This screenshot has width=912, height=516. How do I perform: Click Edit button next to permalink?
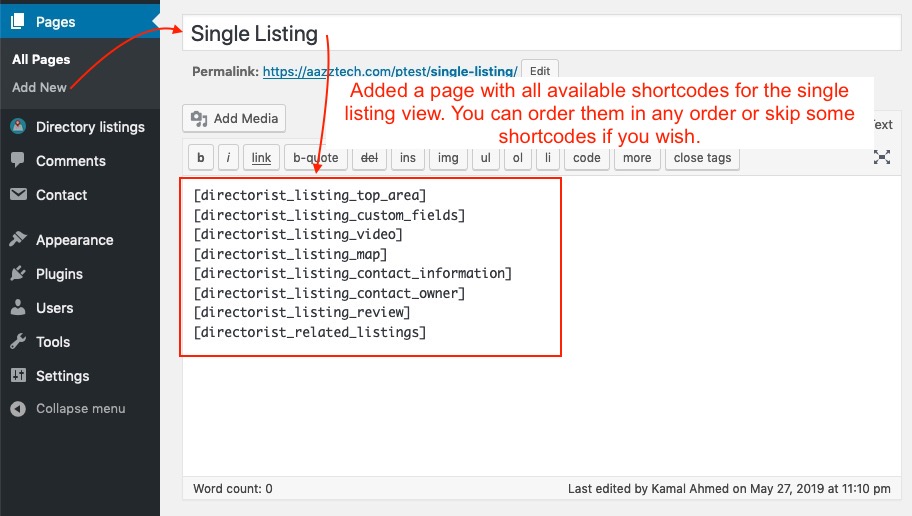point(540,71)
